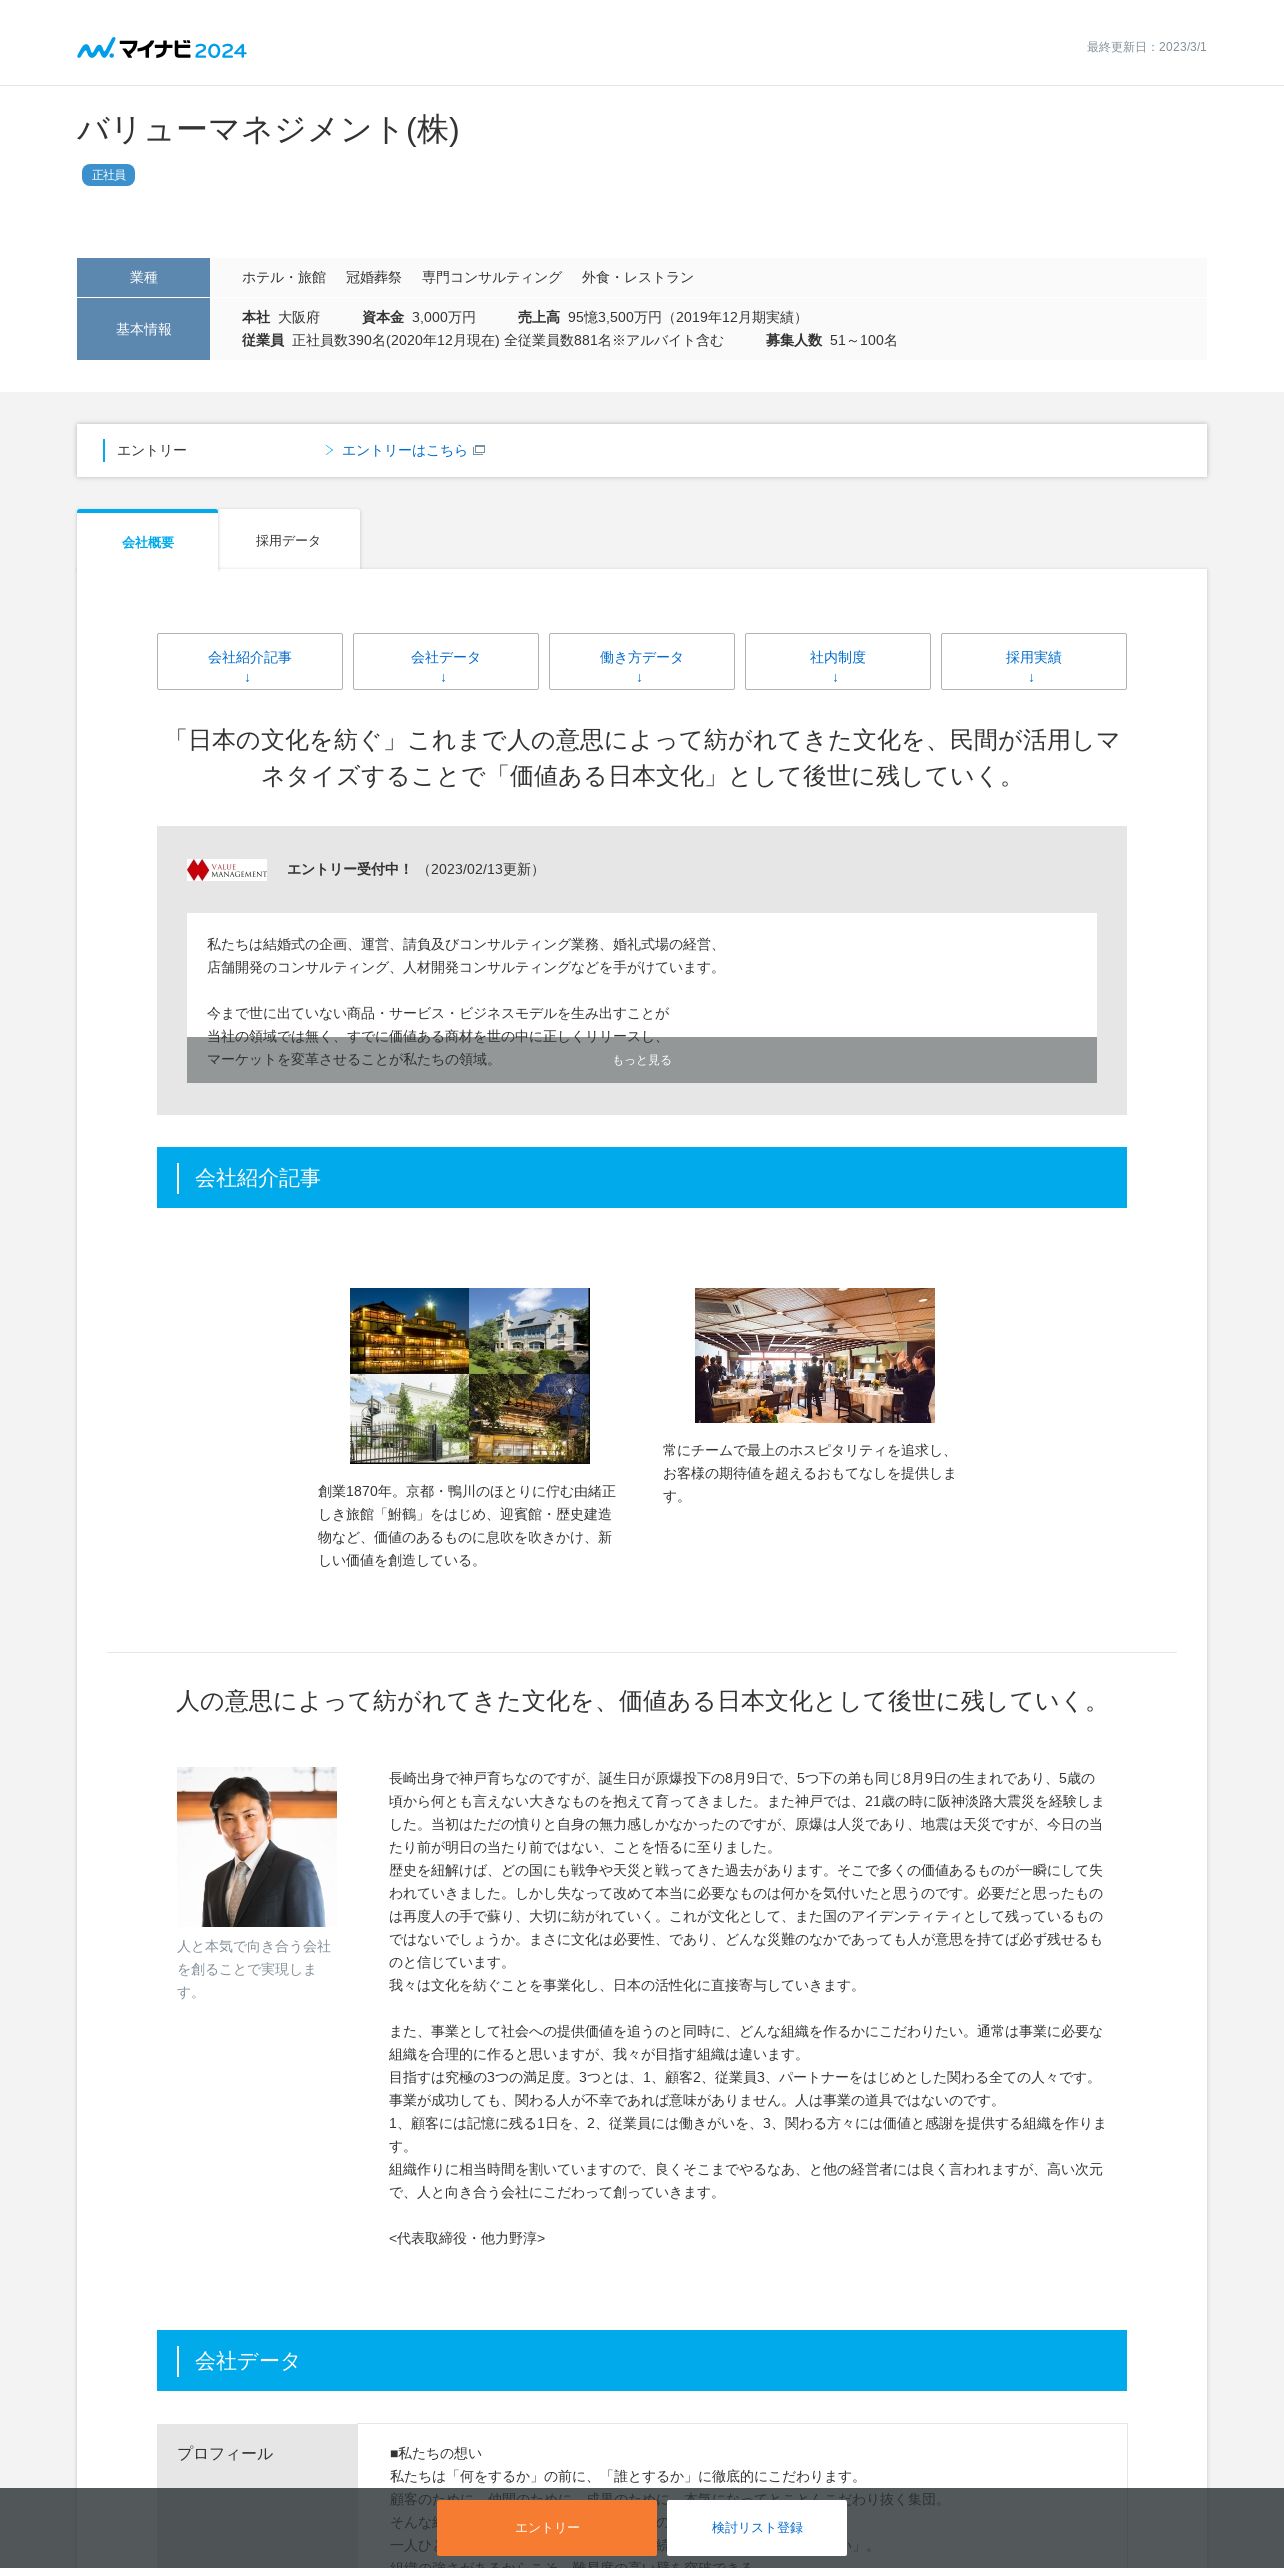Open the banquet hall photo

(815, 1355)
